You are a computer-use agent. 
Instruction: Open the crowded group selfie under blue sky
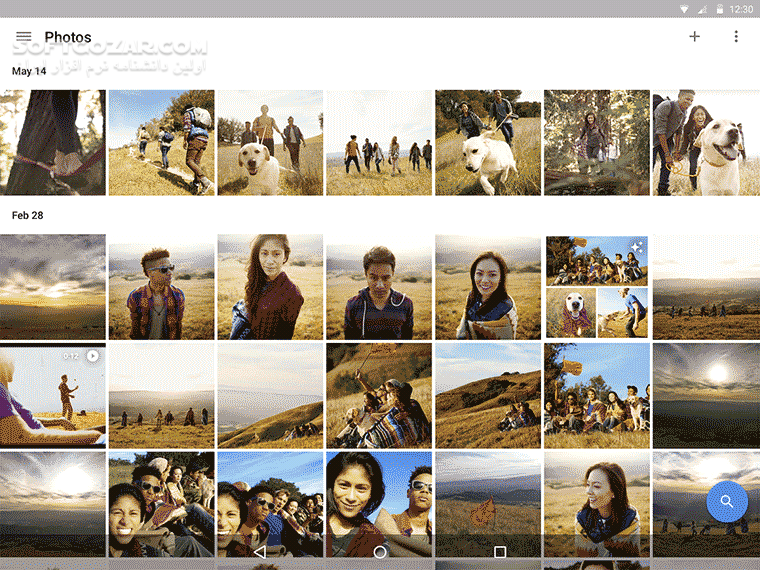pos(270,504)
